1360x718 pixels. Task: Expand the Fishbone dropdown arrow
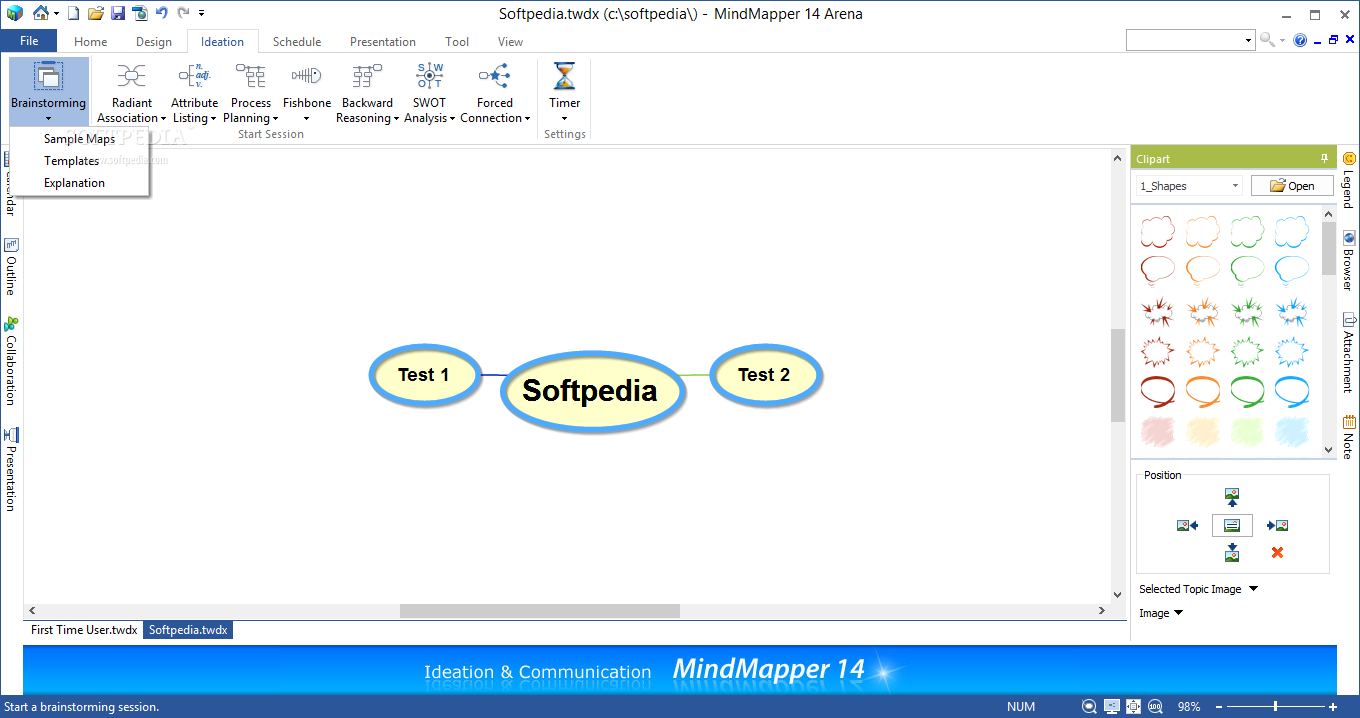click(x=306, y=119)
